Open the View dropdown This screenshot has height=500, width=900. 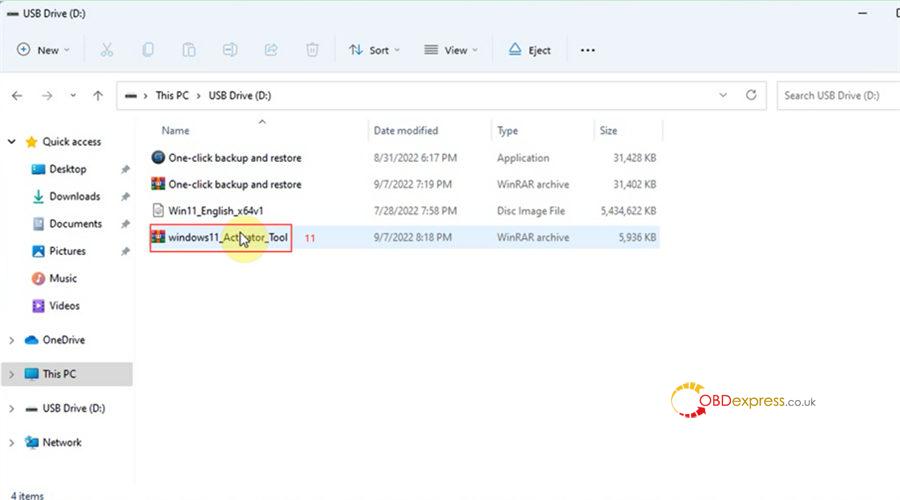(x=451, y=50)
